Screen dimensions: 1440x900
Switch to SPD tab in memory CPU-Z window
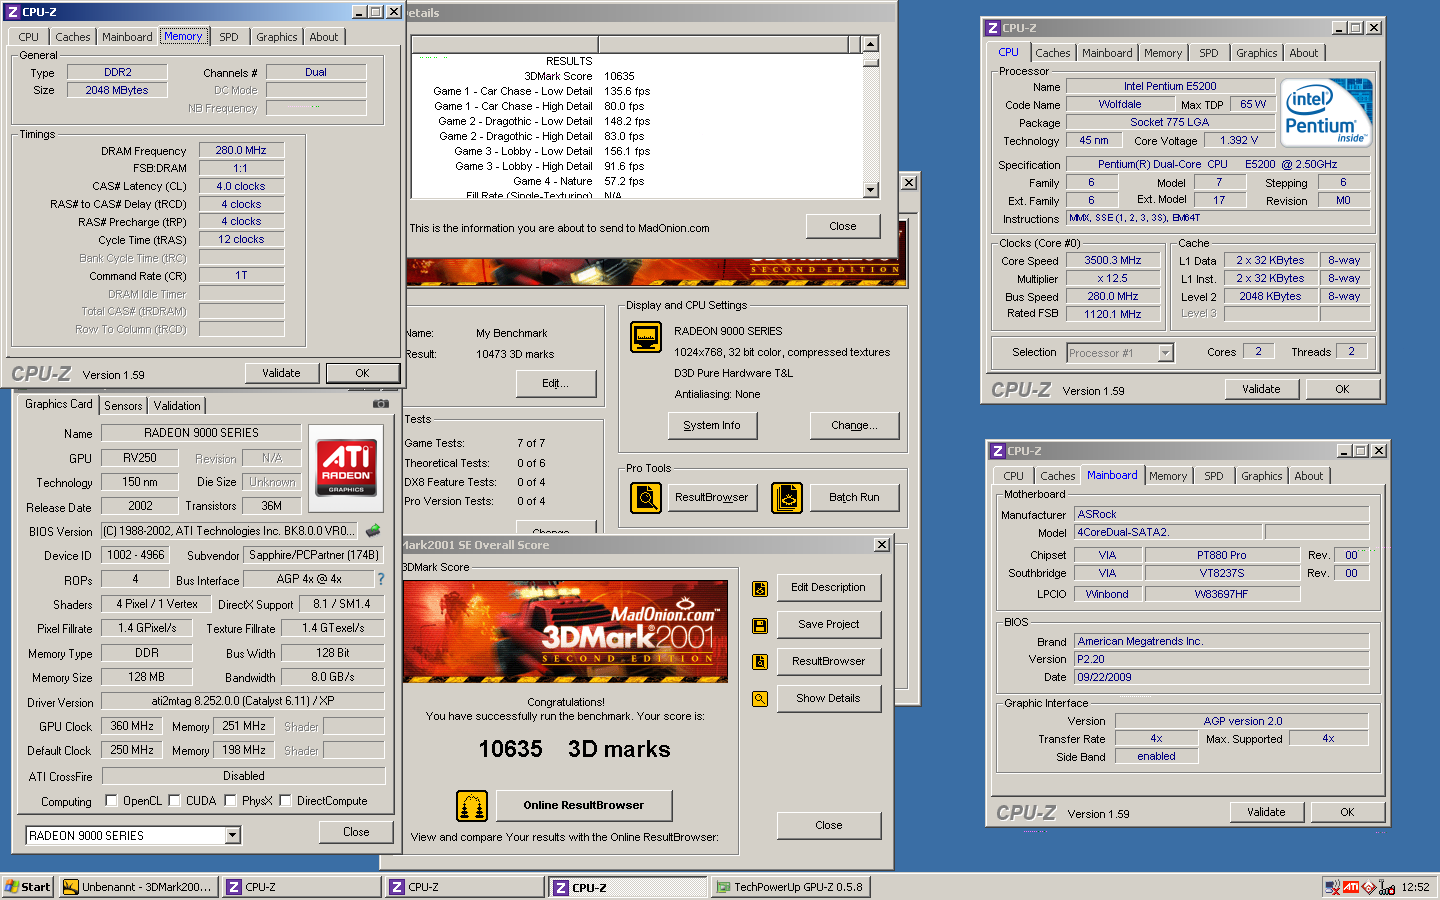229,37
